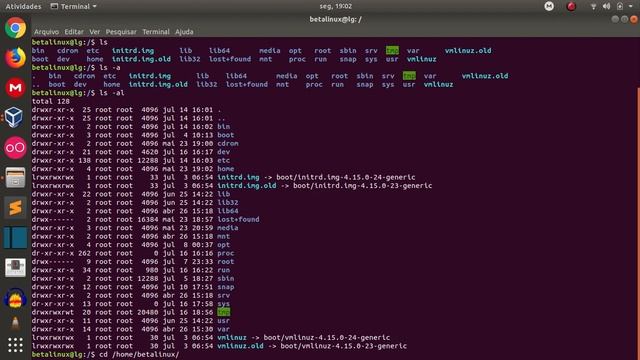640x360 pixels.
Task: Open the pink double-circle app in dock
Action: click(x=16, y=147)
